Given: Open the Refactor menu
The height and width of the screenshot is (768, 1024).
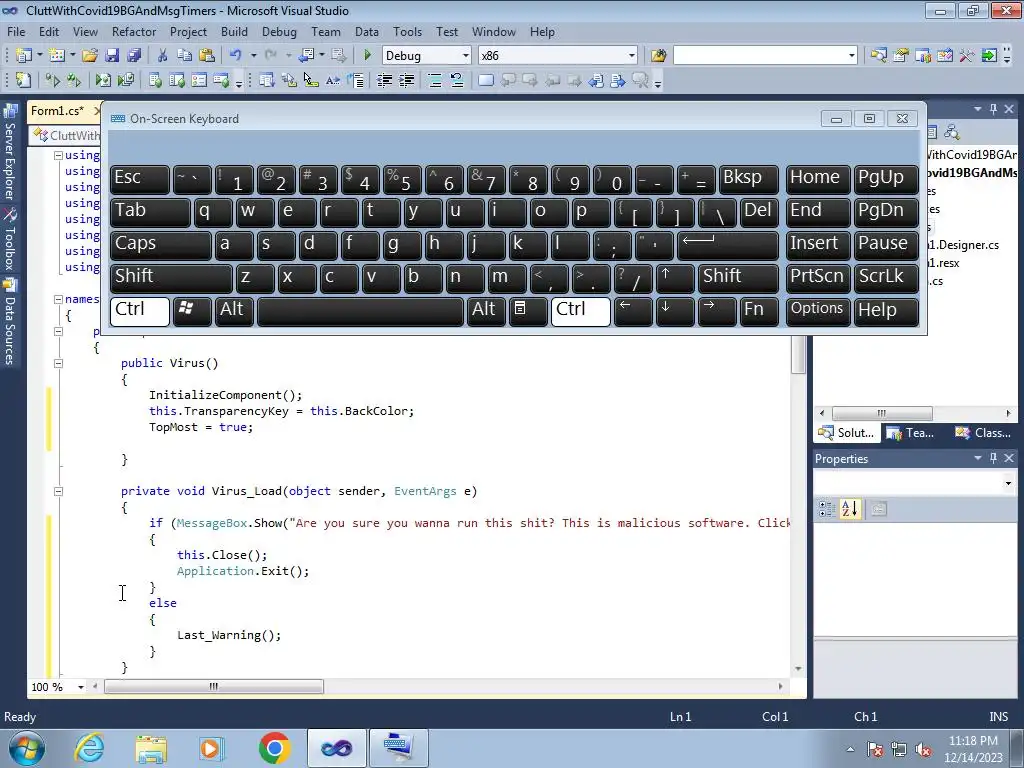Looking at the screenshot, I should 134,31.
